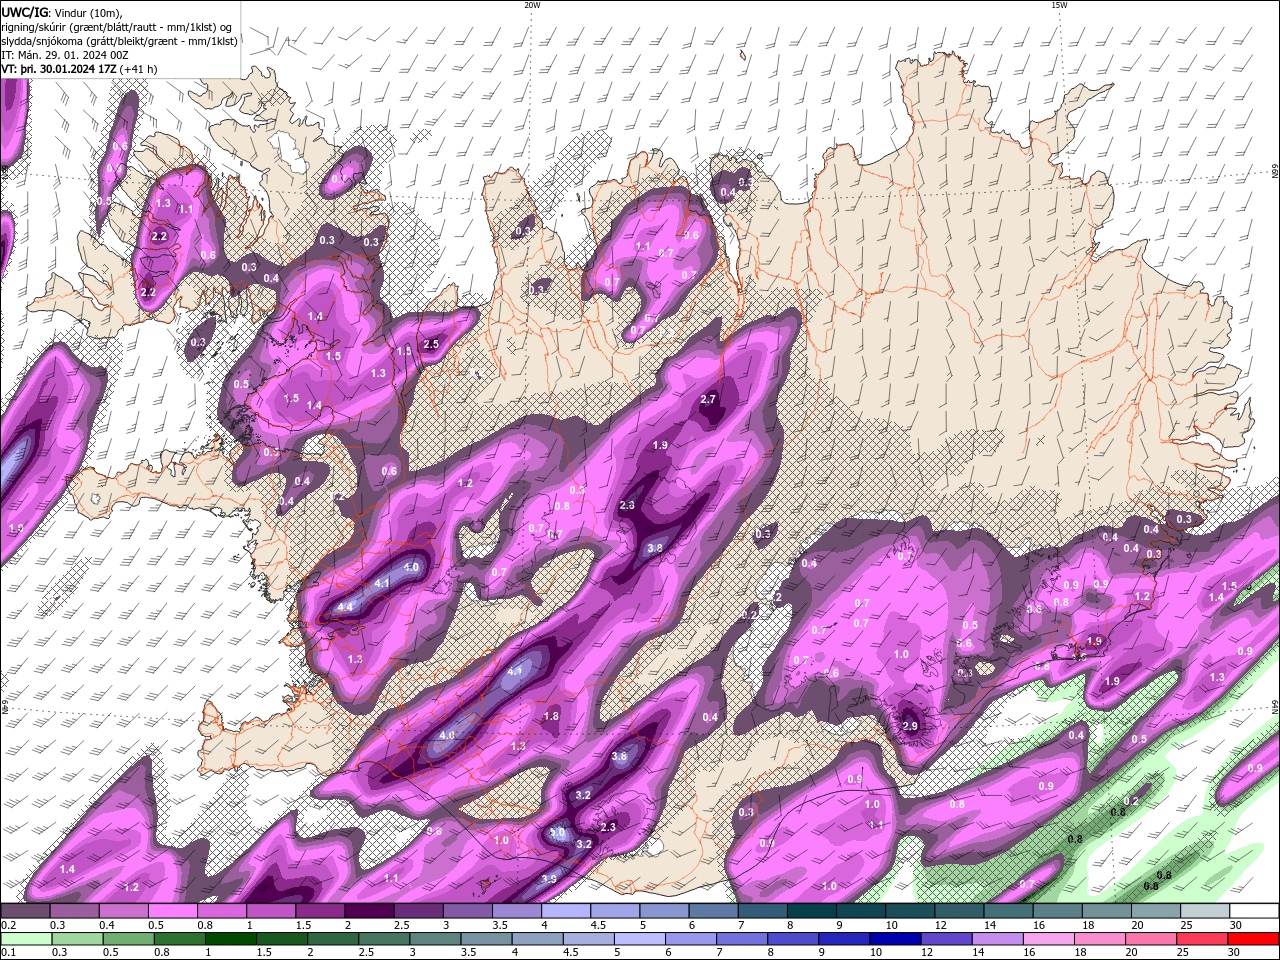Click the 2.9 precipitation value
Screen dimensions: 1280x960
point(910,726)
